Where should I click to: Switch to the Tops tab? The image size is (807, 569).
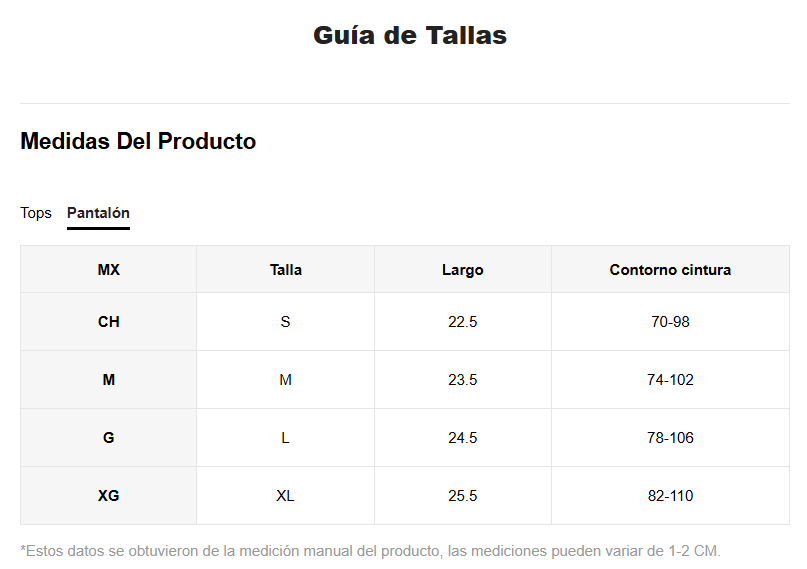click(36, 212)
